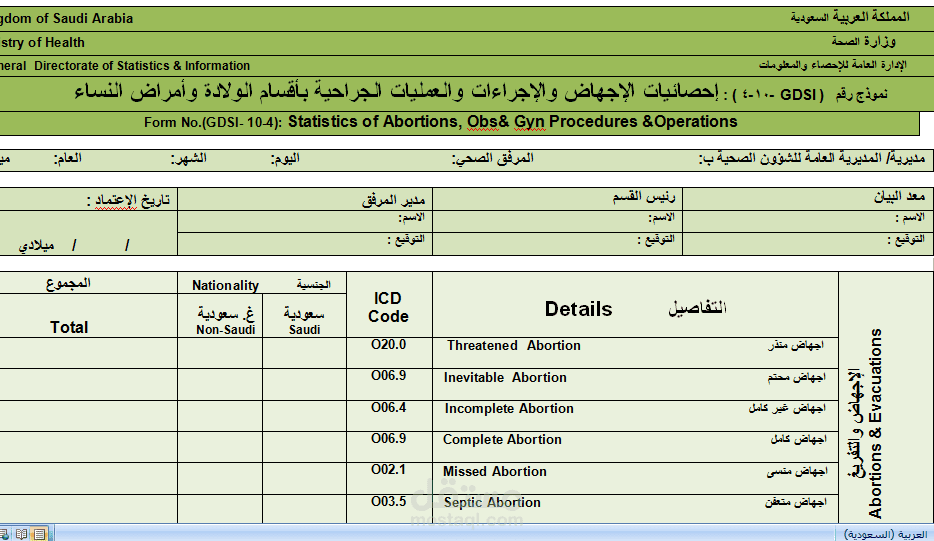Click the 'ميلادي' date text

tap(36, 245)
